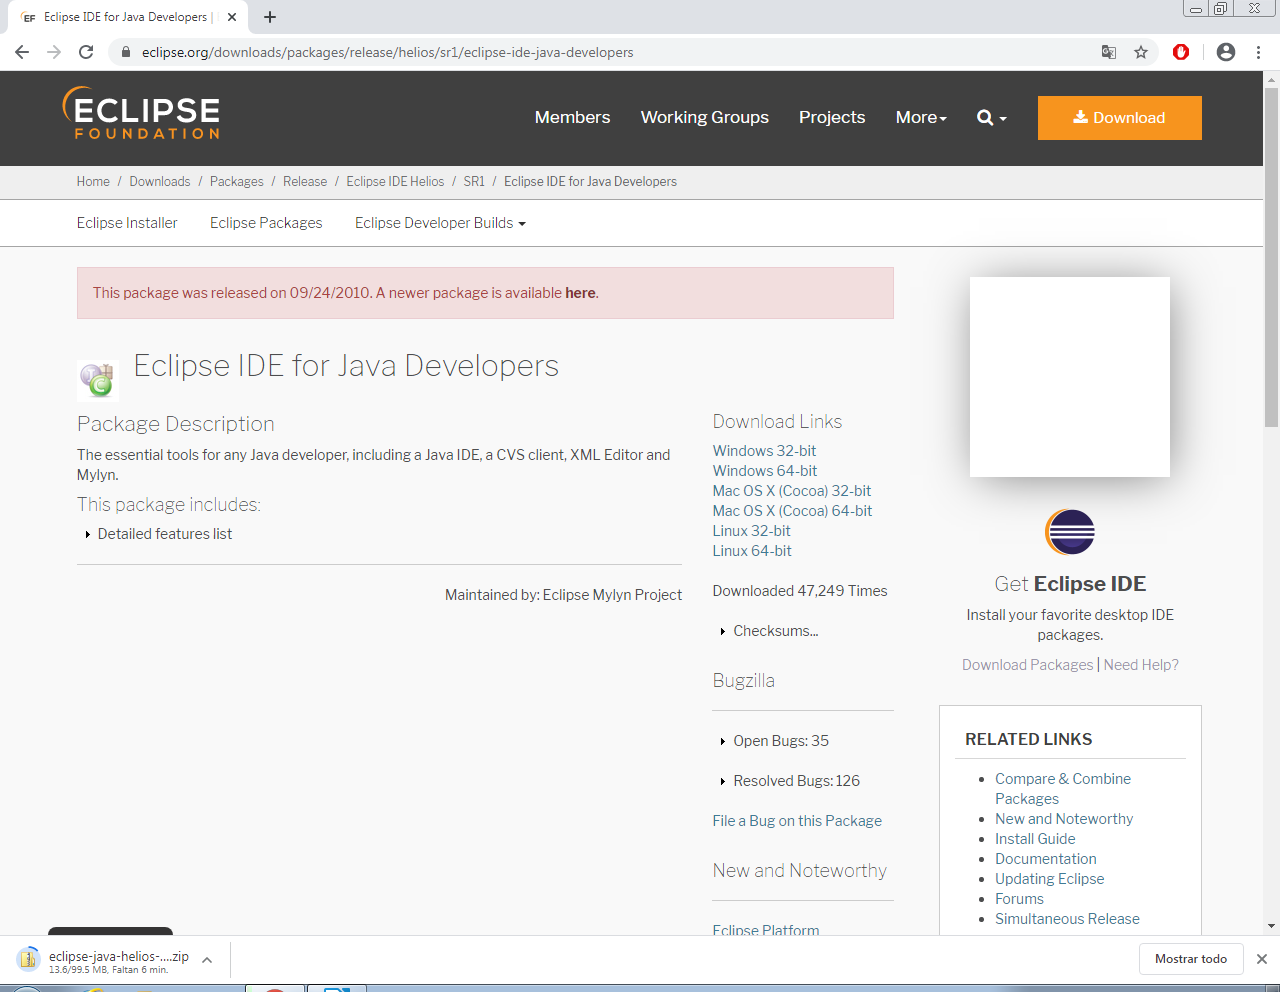Download Windows 32-bit package
This screenshot has height=992, width=1280.
click(764, 451)
